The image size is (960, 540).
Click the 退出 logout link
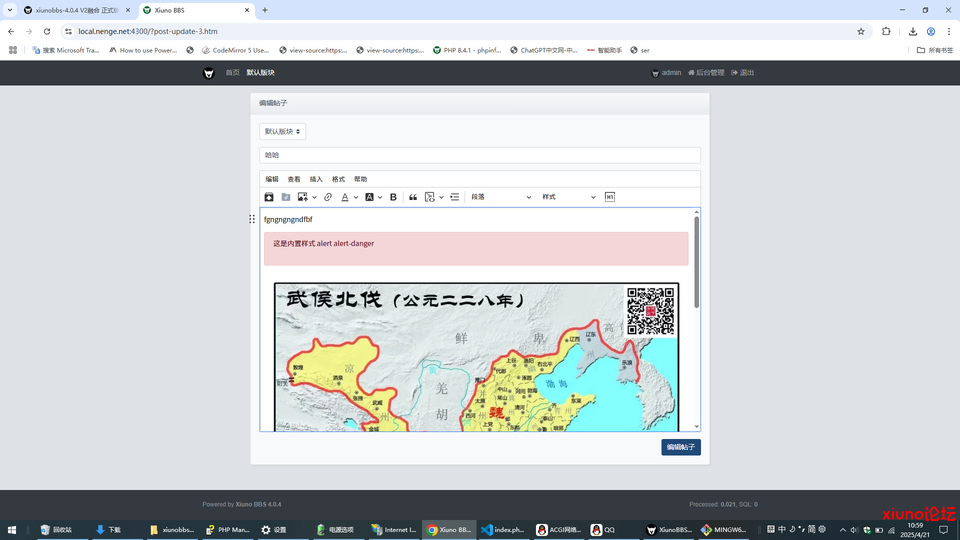(743, 72)
